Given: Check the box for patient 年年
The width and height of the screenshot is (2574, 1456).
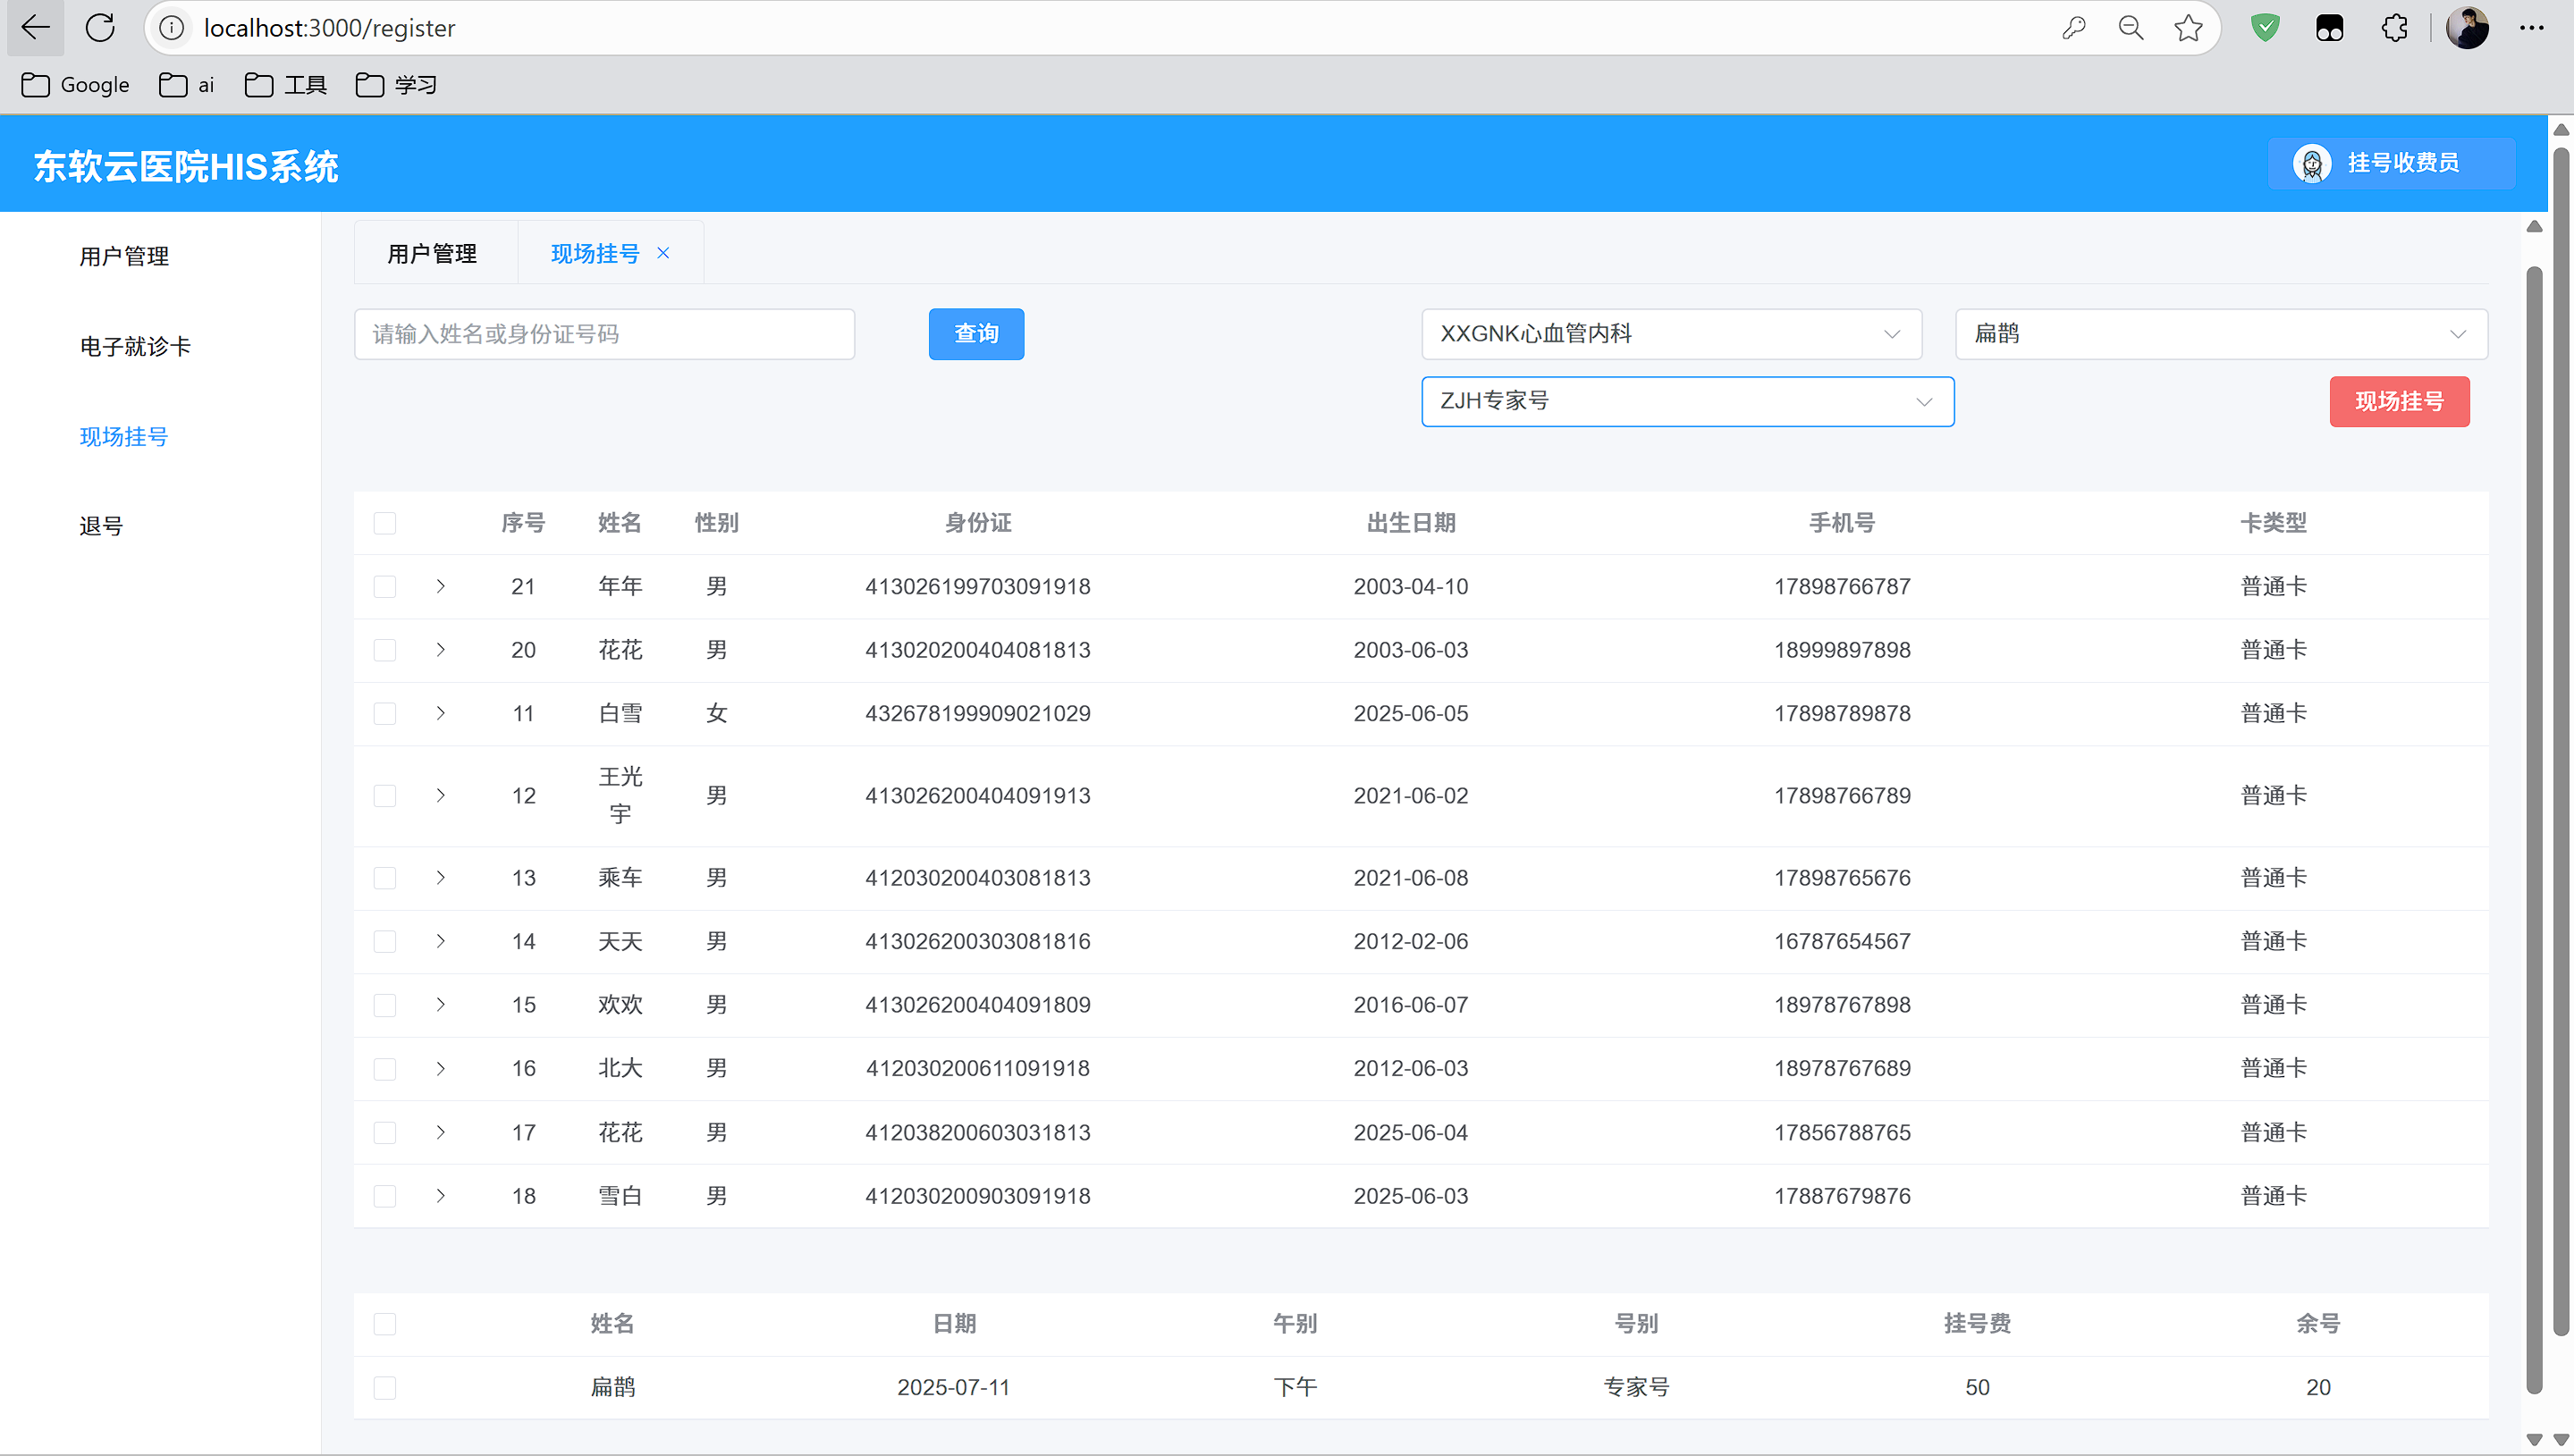Looking at the screenshot, I should (385, 587).
